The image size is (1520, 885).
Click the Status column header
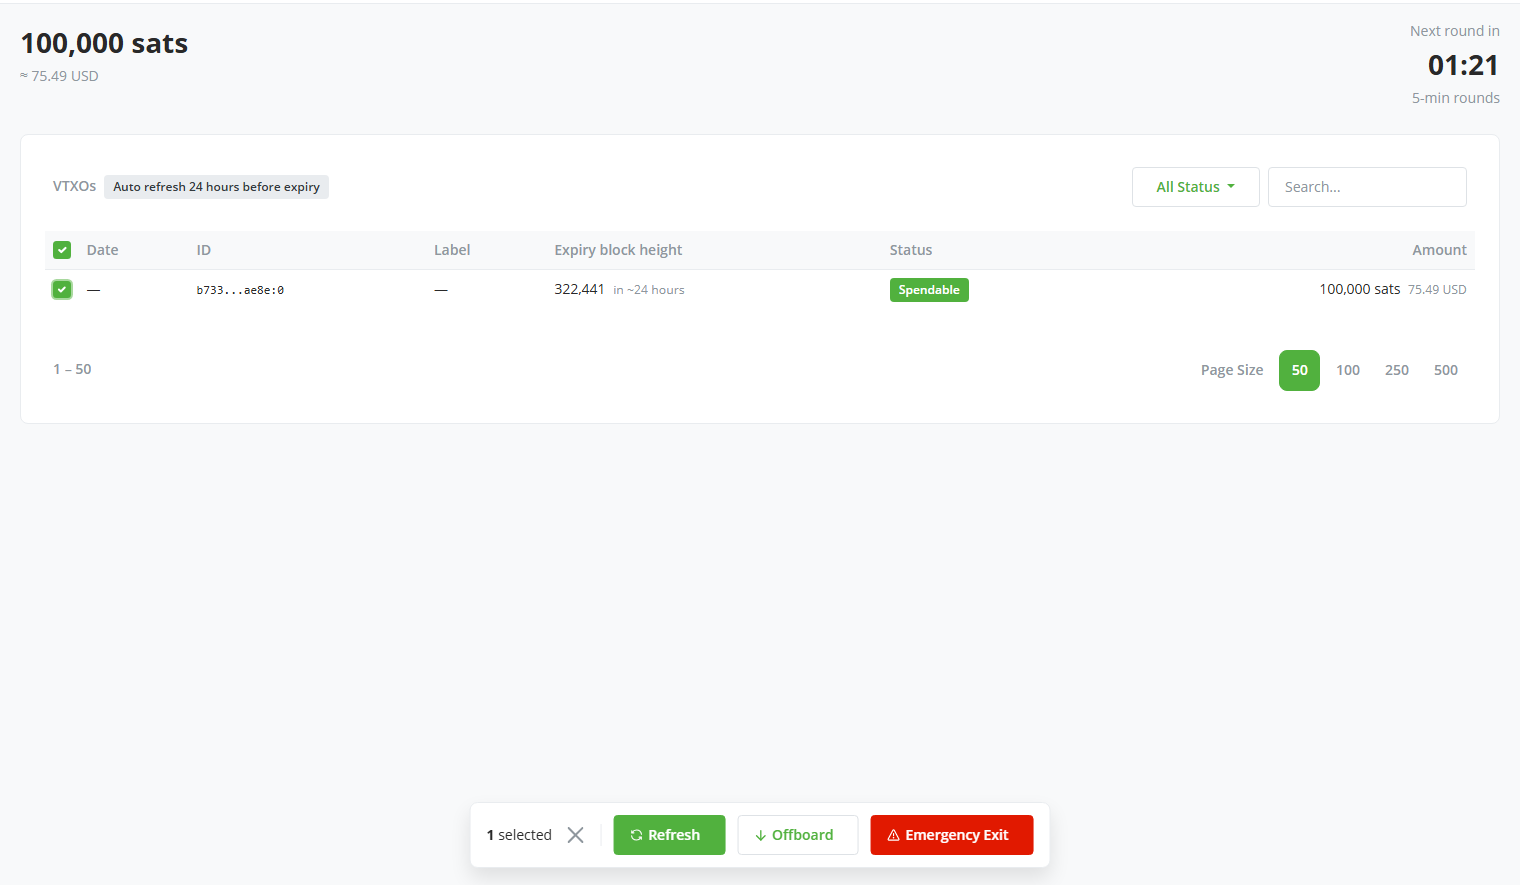[911, 250]
